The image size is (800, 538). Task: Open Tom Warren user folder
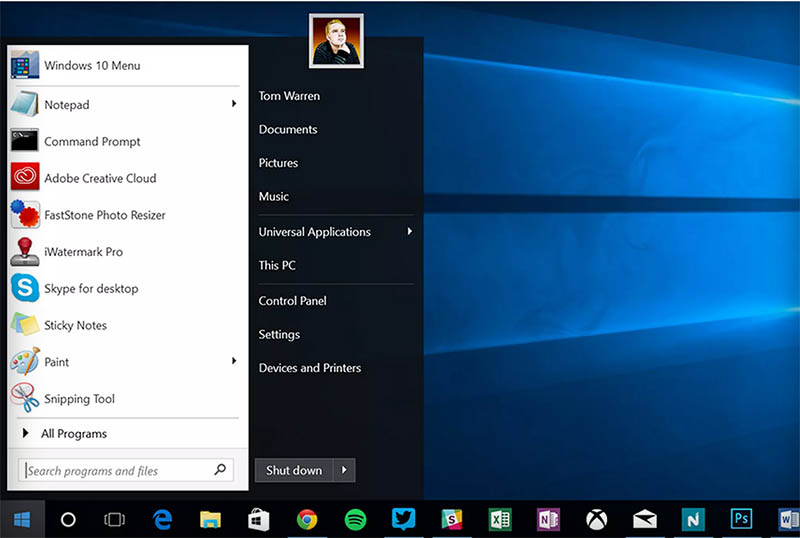click(x=289, y=96)
